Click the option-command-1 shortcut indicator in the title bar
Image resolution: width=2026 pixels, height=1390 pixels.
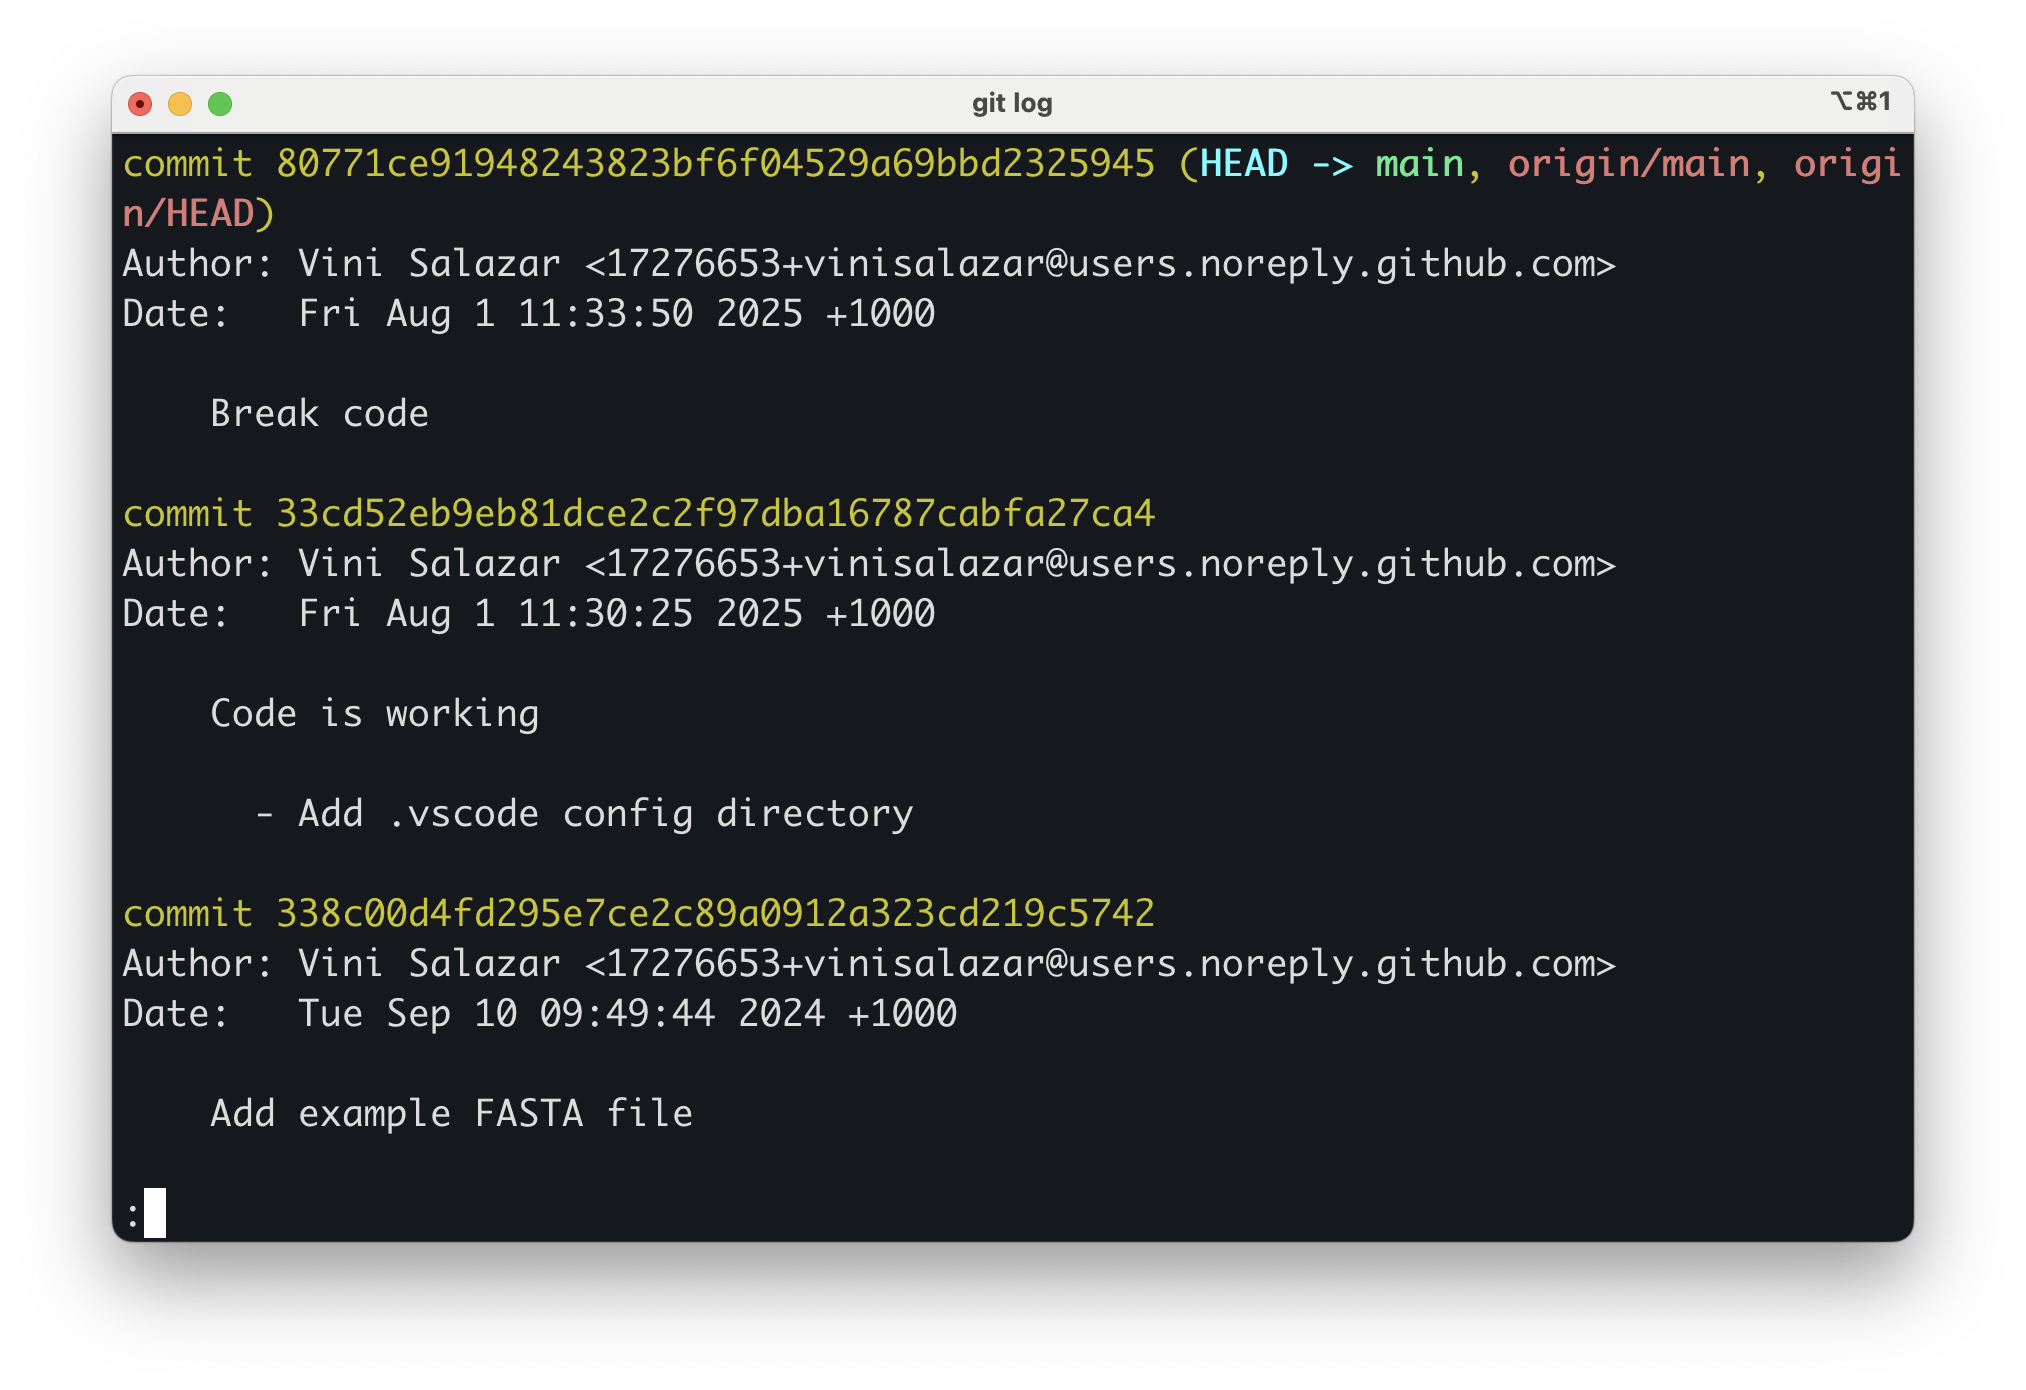pyautogui.click(x=1860, y=102)
